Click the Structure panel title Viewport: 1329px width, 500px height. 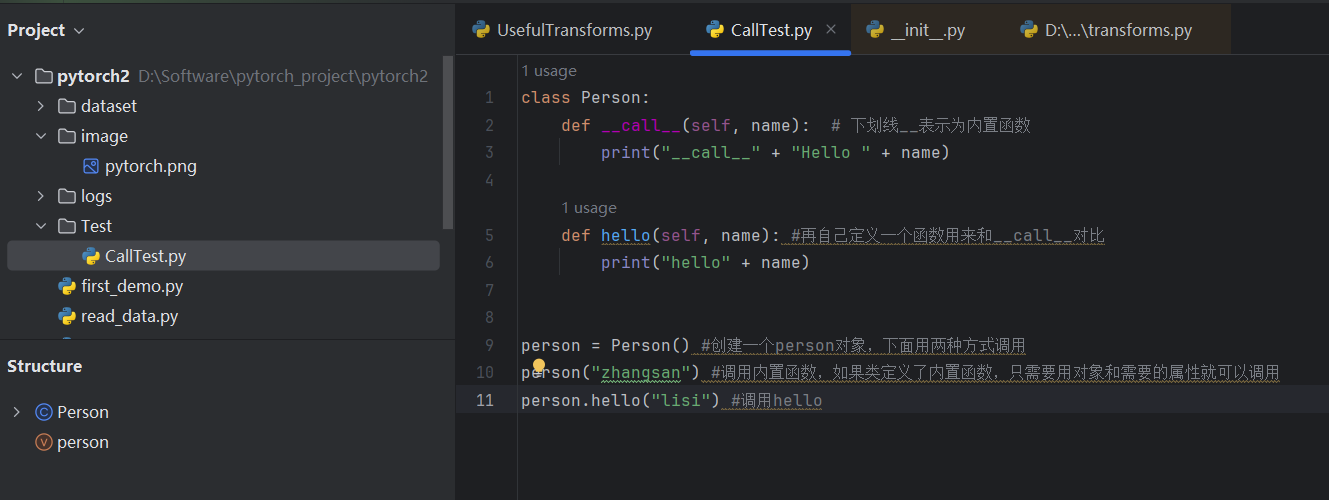click(45, 366)
